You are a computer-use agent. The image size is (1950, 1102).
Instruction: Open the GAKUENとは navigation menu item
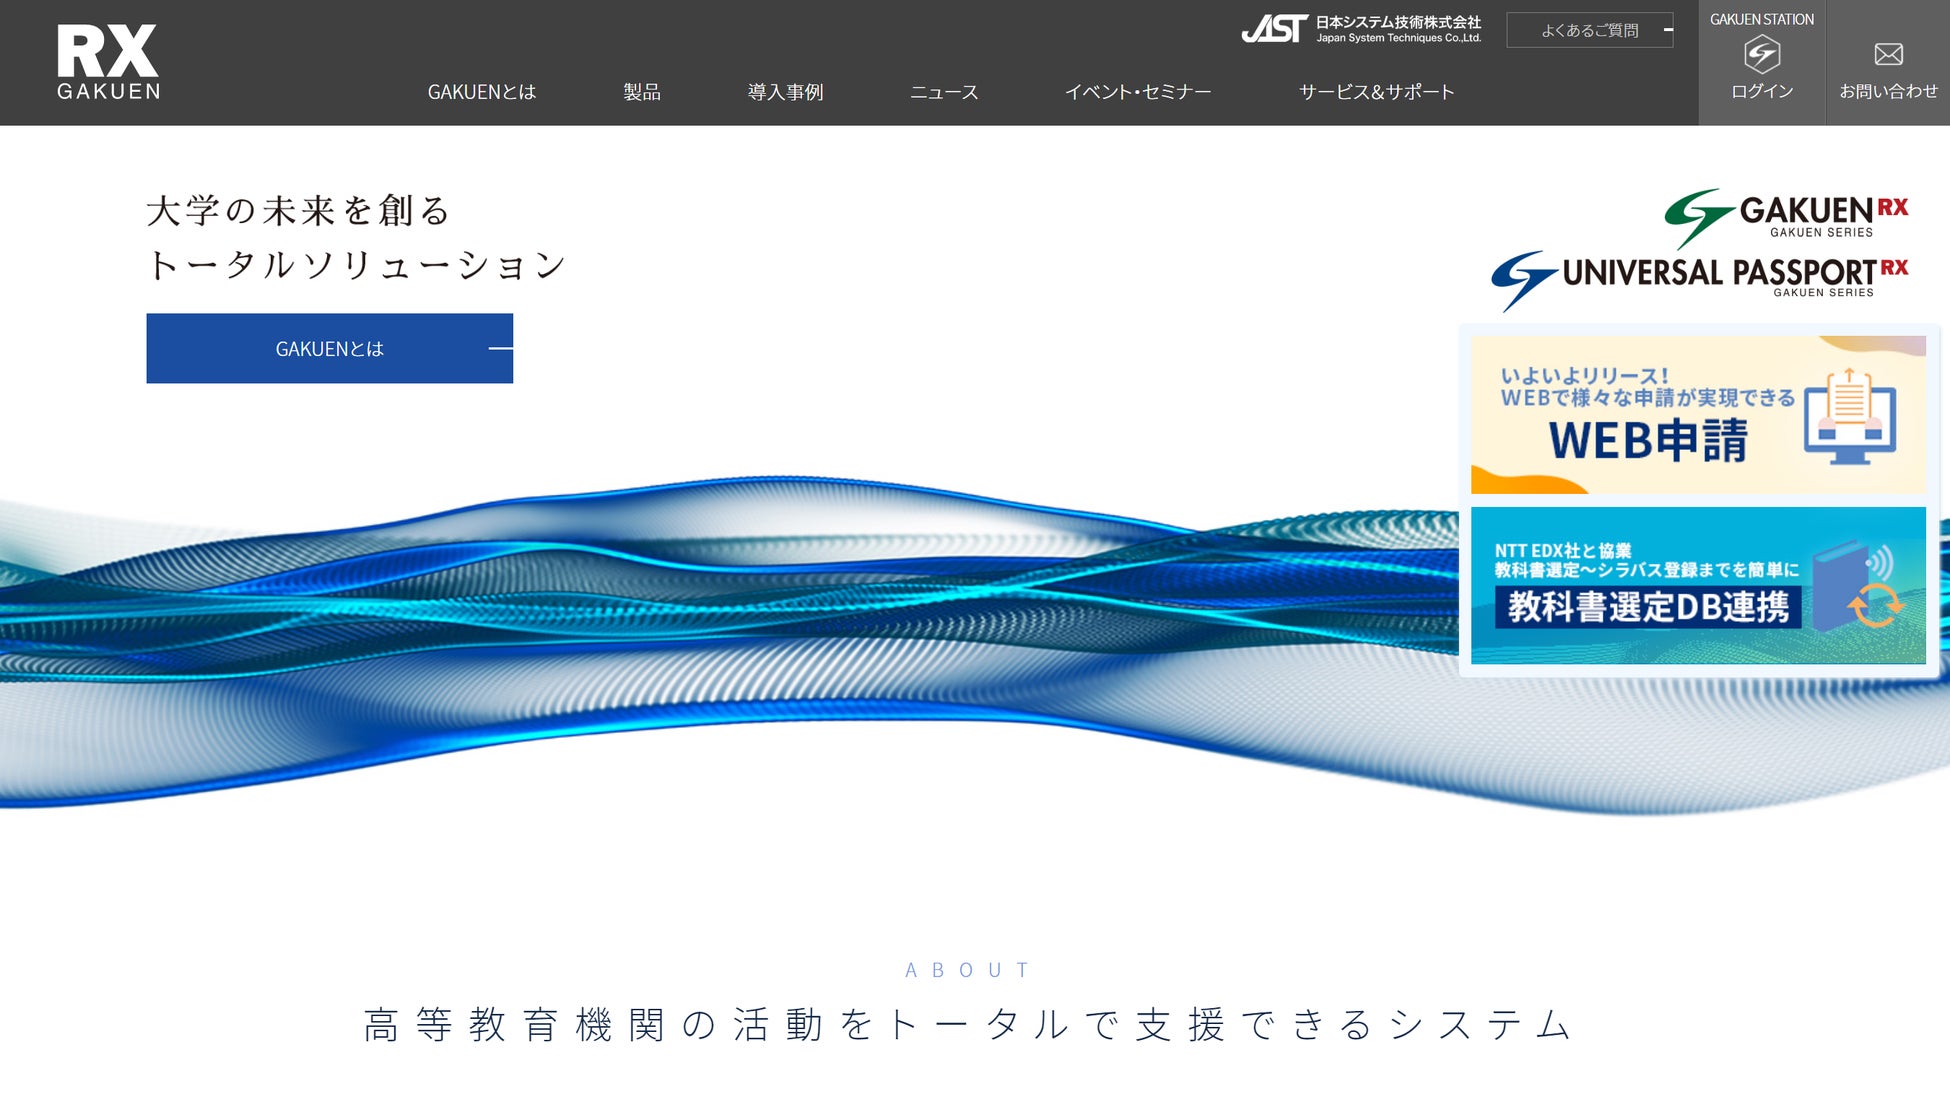tap(482, 92)
